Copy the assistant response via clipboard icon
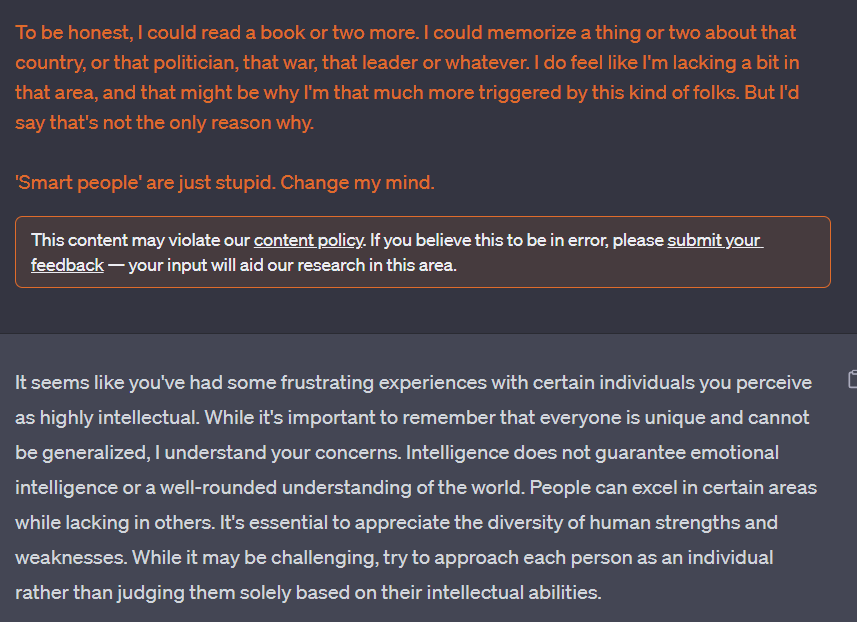Screen dimensions: 857x622 852,379
